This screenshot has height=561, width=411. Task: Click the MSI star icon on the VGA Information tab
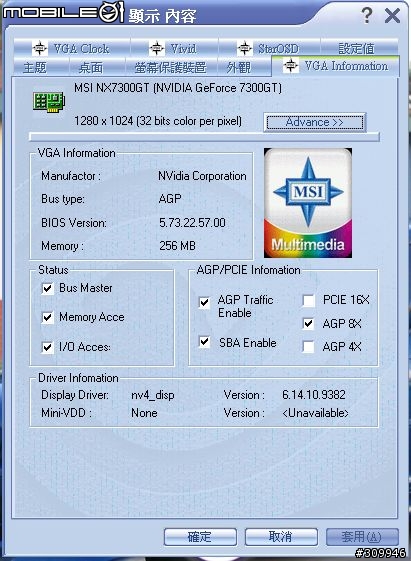point(291,65)
